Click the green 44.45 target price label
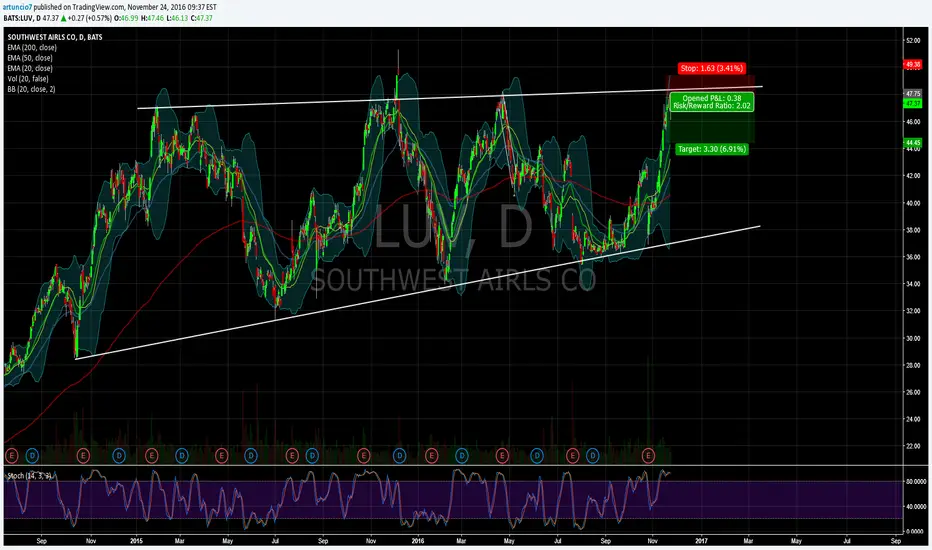This screenshot has width=932, height=550. click(x=912, y=143)
